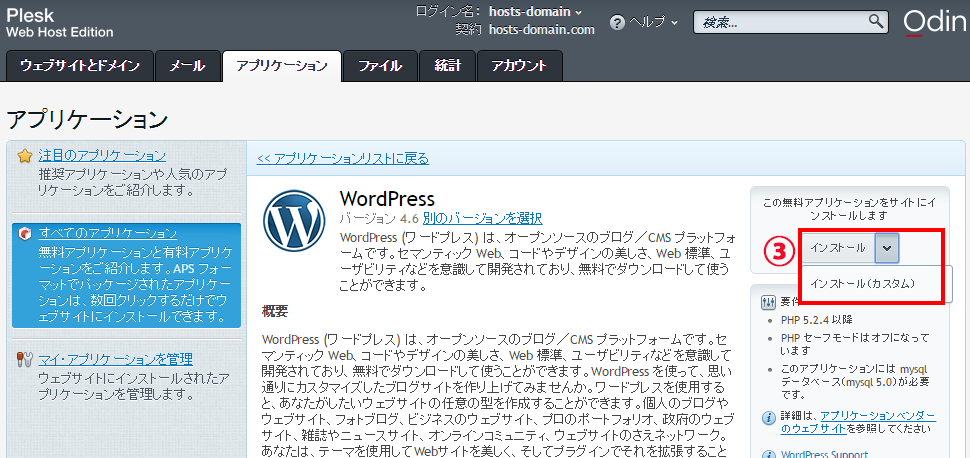Click the requirements sliders icon

(x=768, y=302)
